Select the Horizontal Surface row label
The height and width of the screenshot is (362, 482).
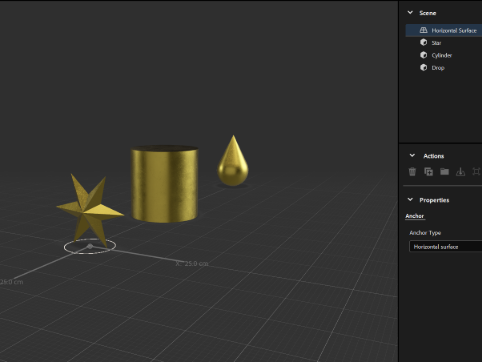(454, 30)
